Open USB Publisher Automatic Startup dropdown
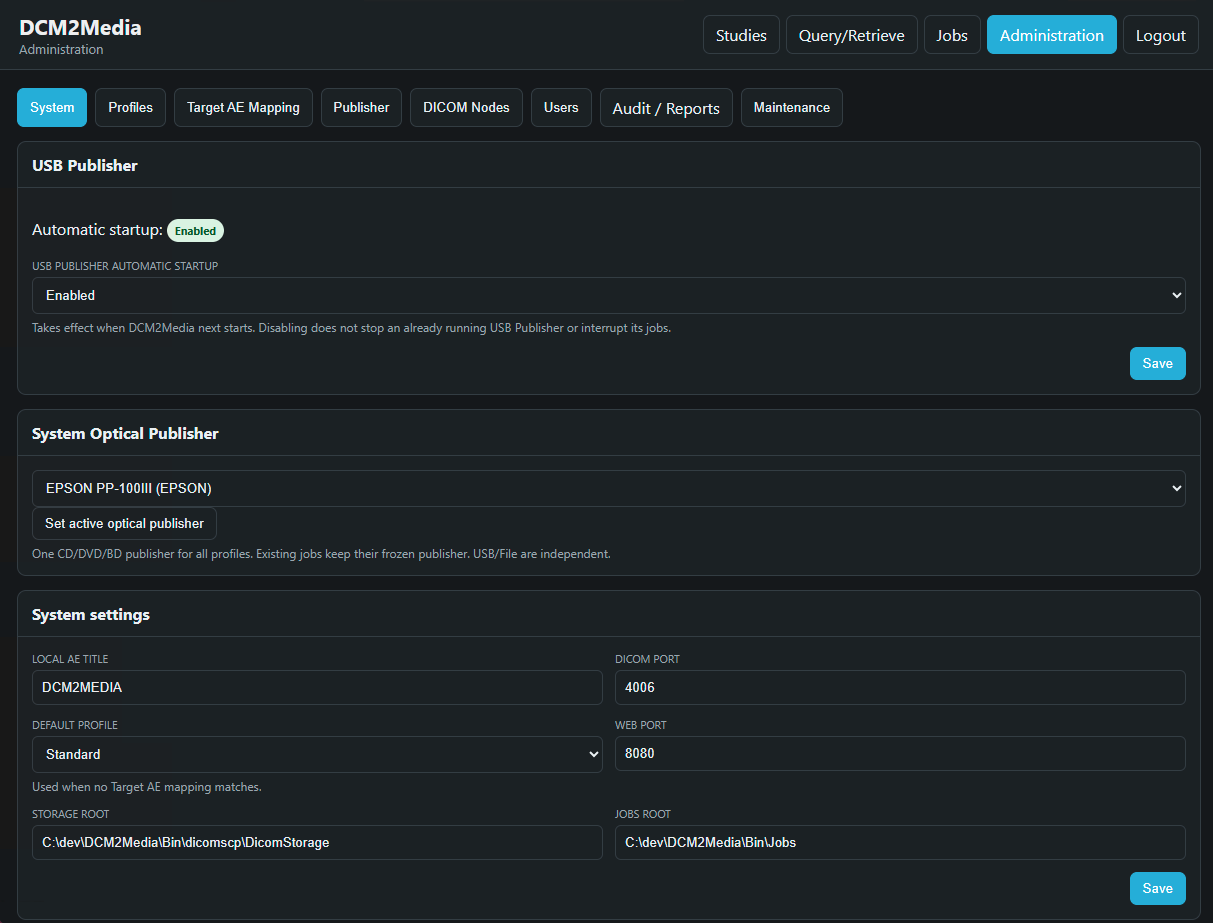The height and width of the screenshot is (923, 1213). point(608,295)
